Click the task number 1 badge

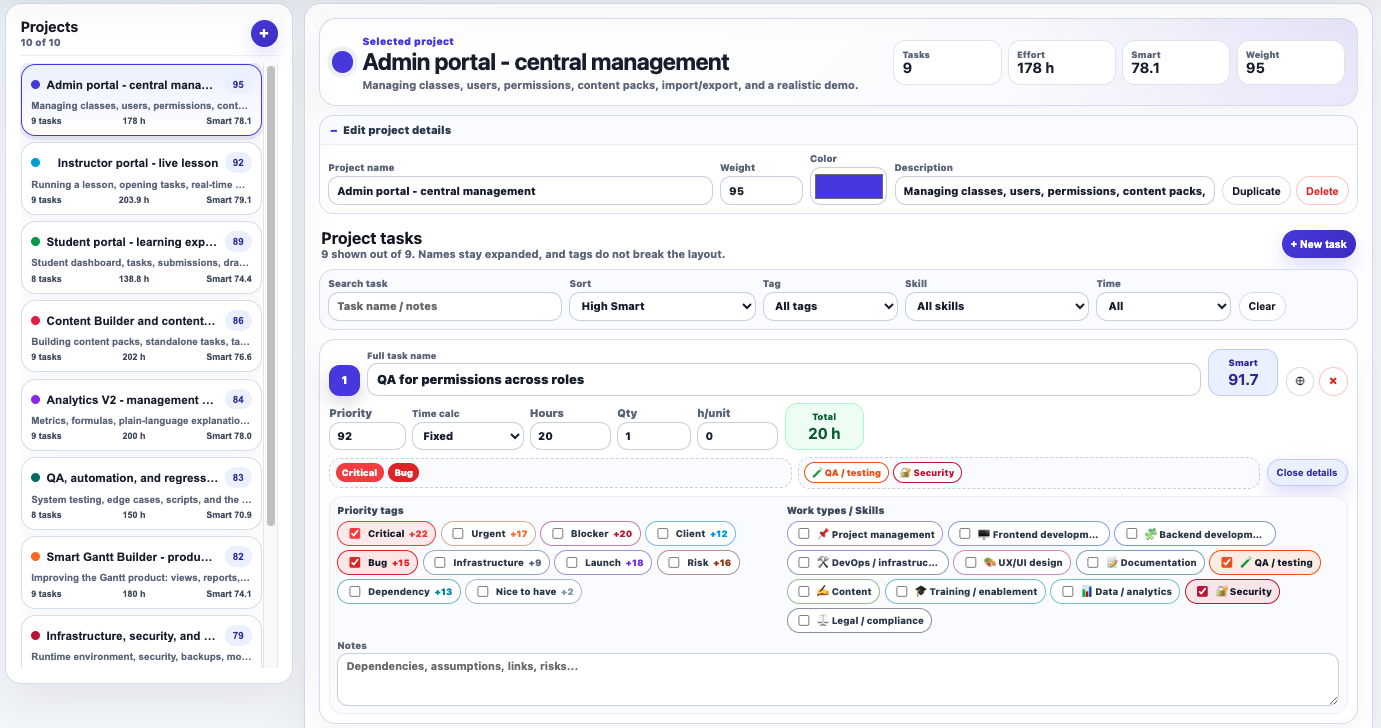[x=344, y=380]
